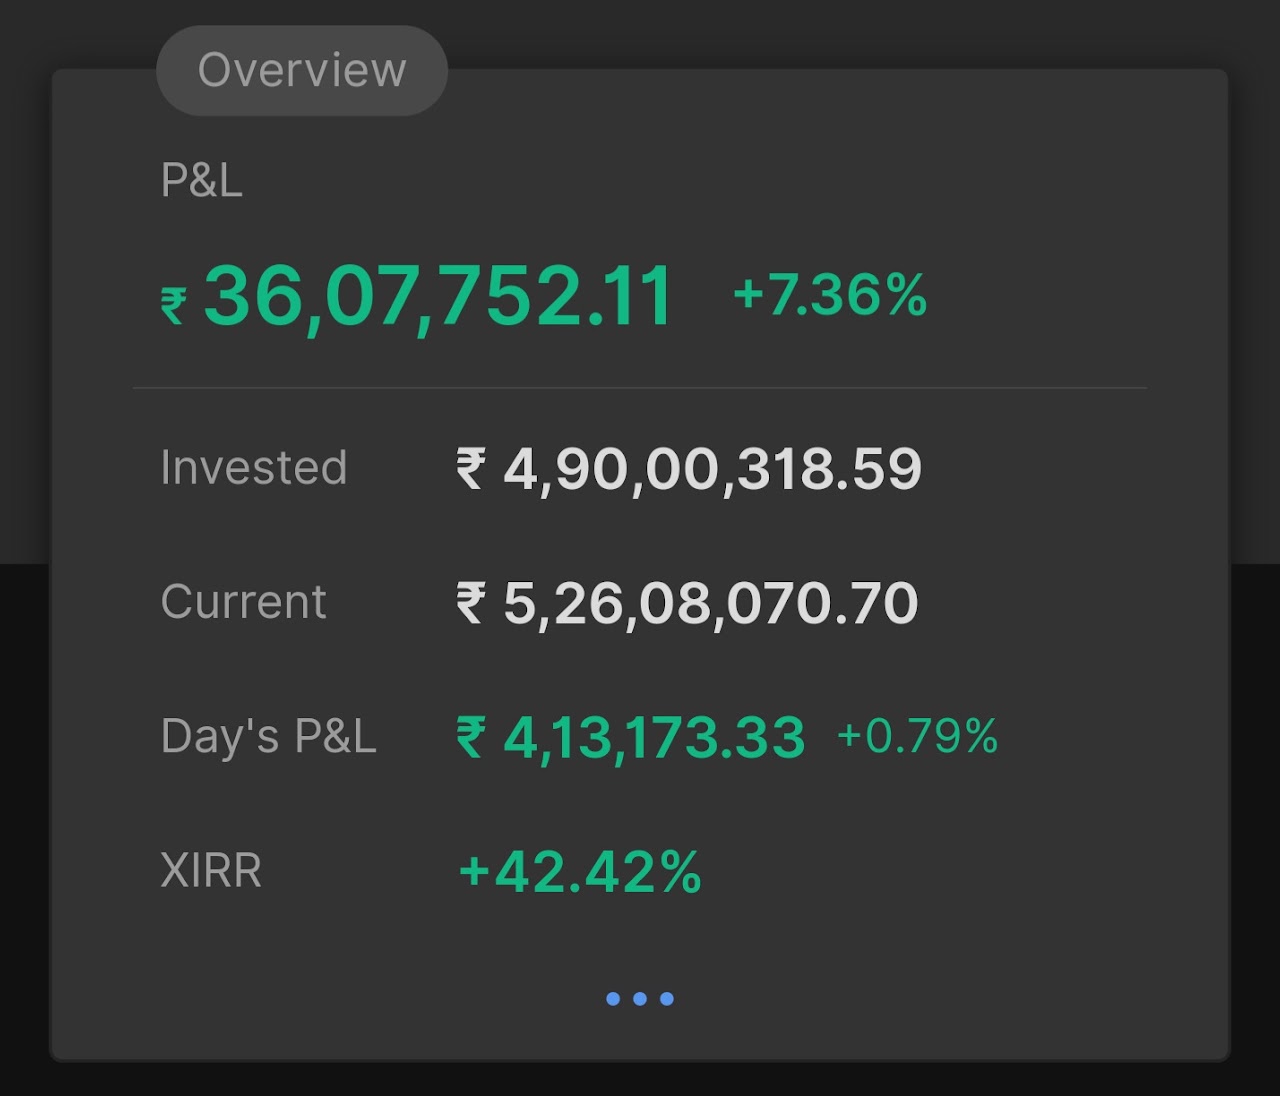Click the XIRR value +42.42%

click(x=580, y=871)
